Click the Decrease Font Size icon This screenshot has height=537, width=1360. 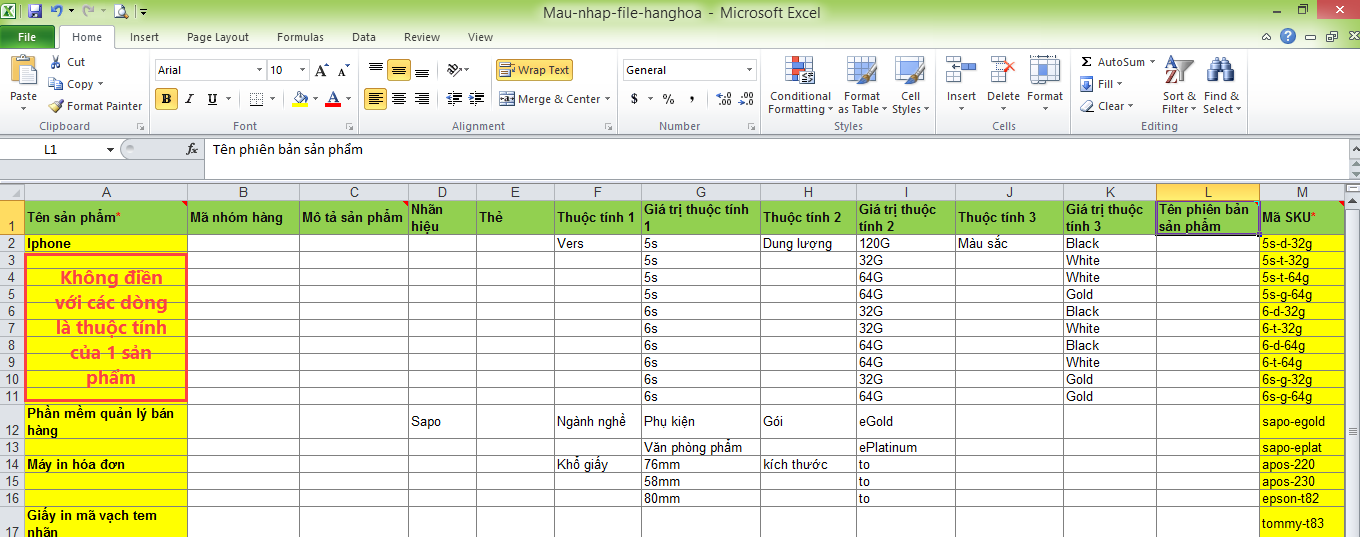click(x=343, y=70)
